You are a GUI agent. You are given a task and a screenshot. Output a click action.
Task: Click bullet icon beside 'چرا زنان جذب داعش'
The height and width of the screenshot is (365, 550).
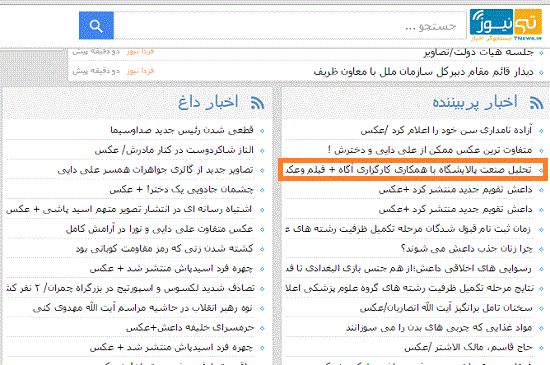[541, 250]
